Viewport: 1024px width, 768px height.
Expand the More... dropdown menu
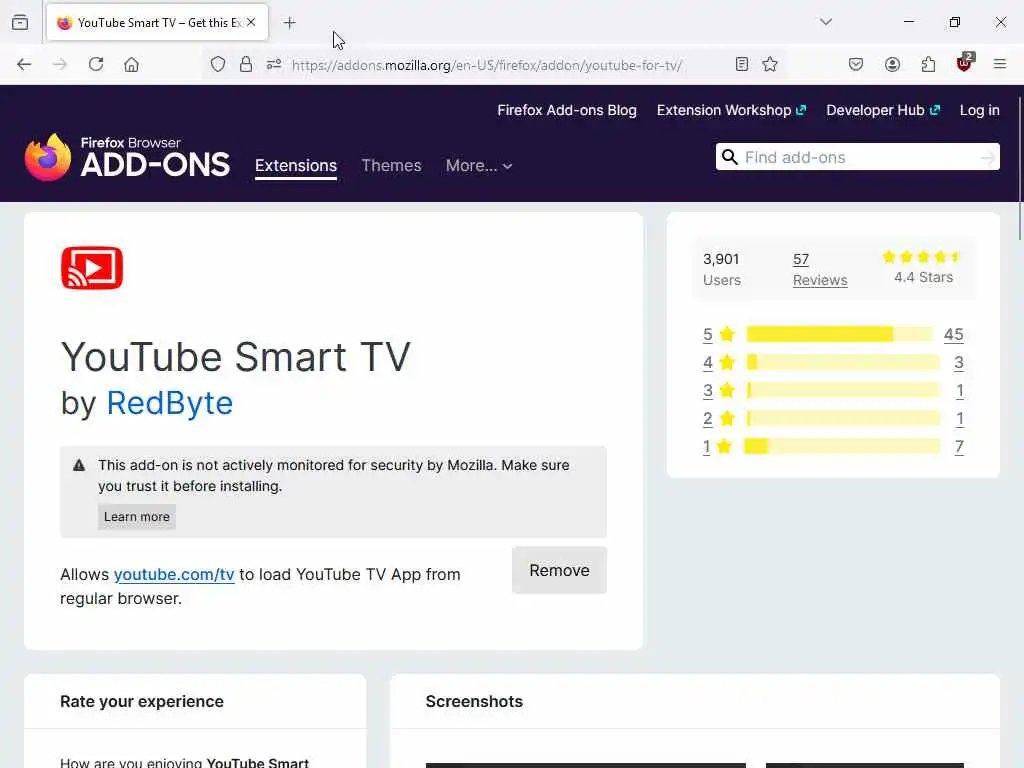point(479,166)
